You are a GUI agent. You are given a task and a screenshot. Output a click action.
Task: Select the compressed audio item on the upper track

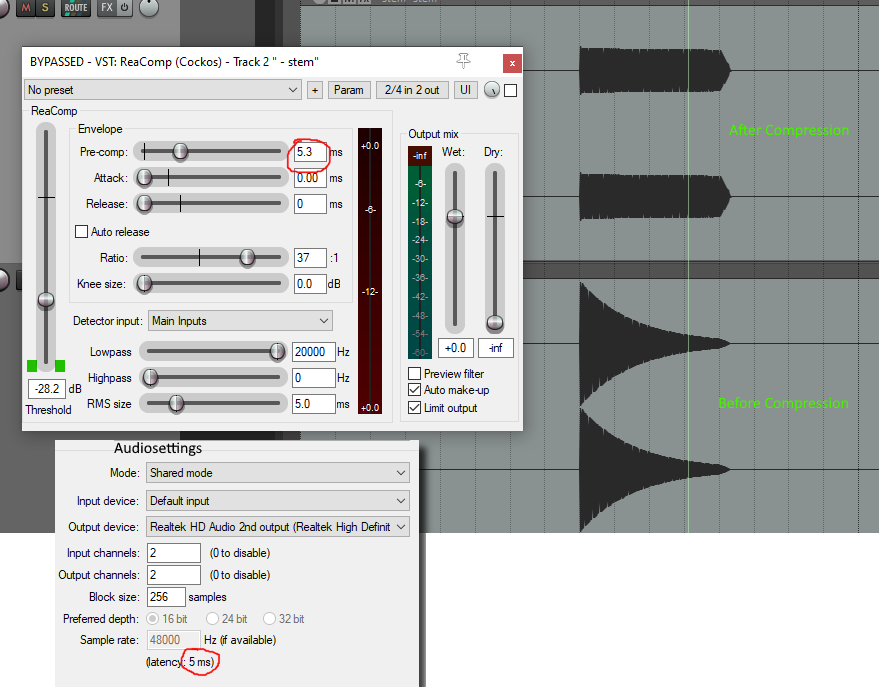click(x=655, y=133)
